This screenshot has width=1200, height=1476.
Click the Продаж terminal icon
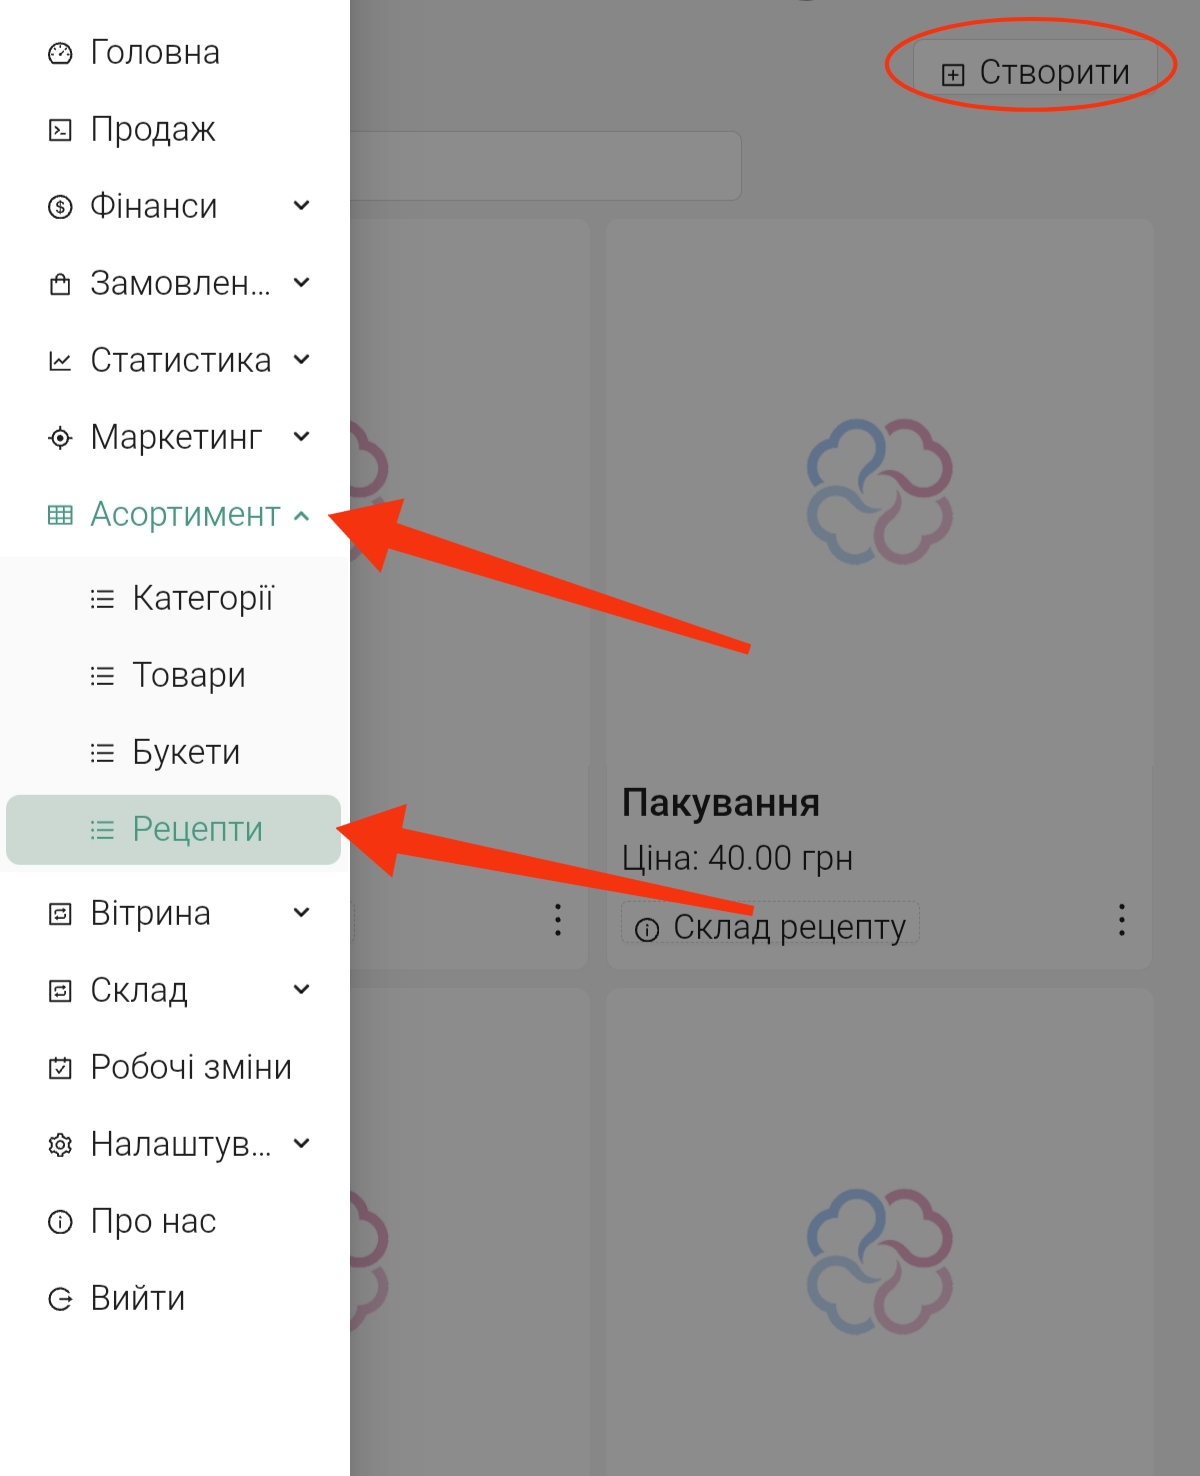pyautogui.click(x=60, y=130)
